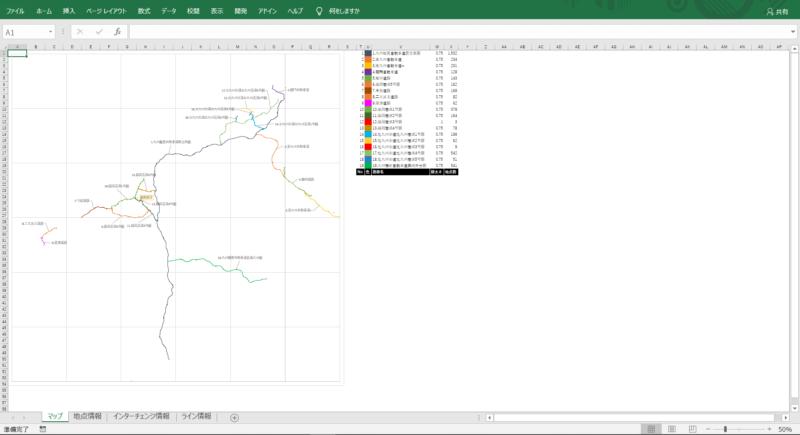
Task: Switch to Page Break Preview icon
Action: pyautogui.click(x=692, y=429)
